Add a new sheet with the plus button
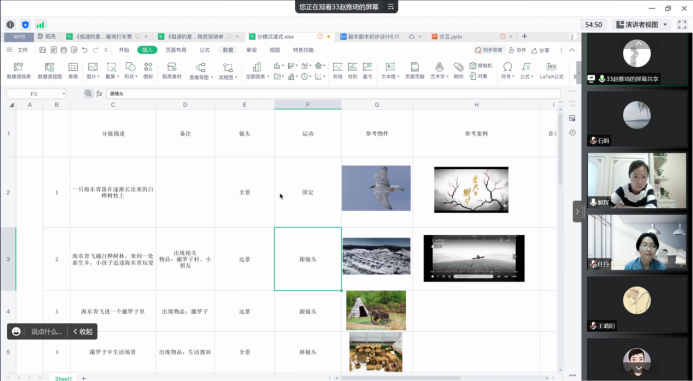The width and height of the screenshot is (693, 381). 84,378
